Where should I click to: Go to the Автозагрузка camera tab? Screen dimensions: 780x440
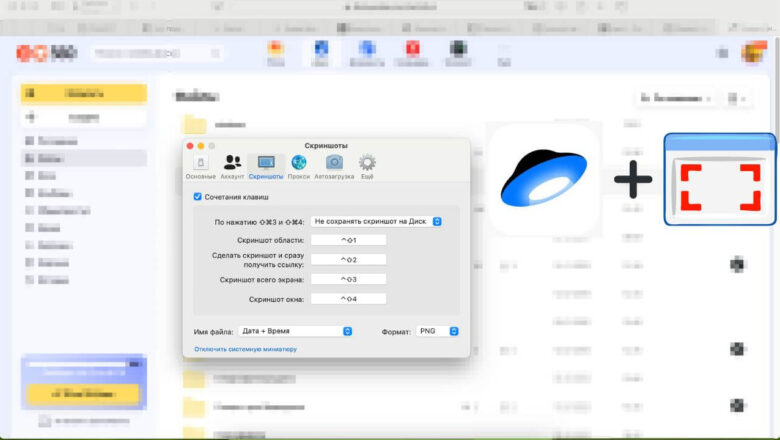334,167
